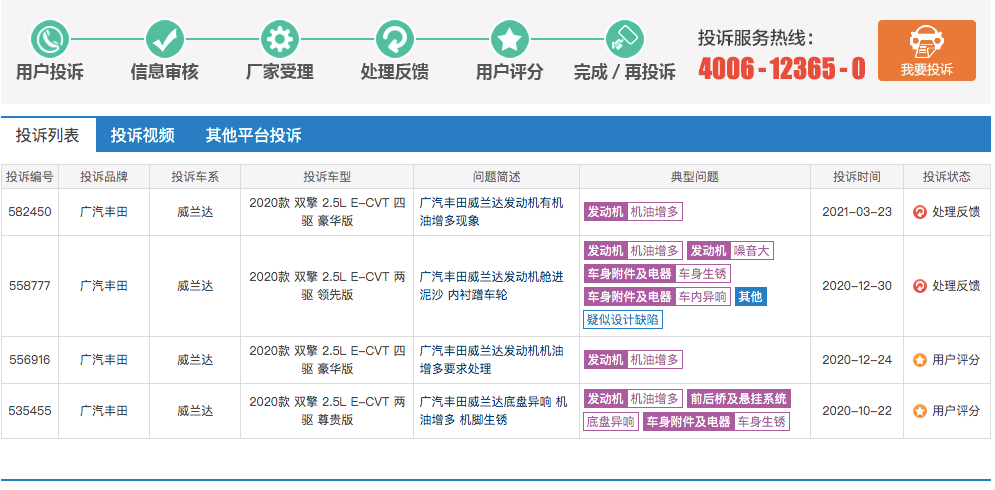The image size is (995, 490).
Task: Click the 投诉车系 column header
Action: pos(195,177)
